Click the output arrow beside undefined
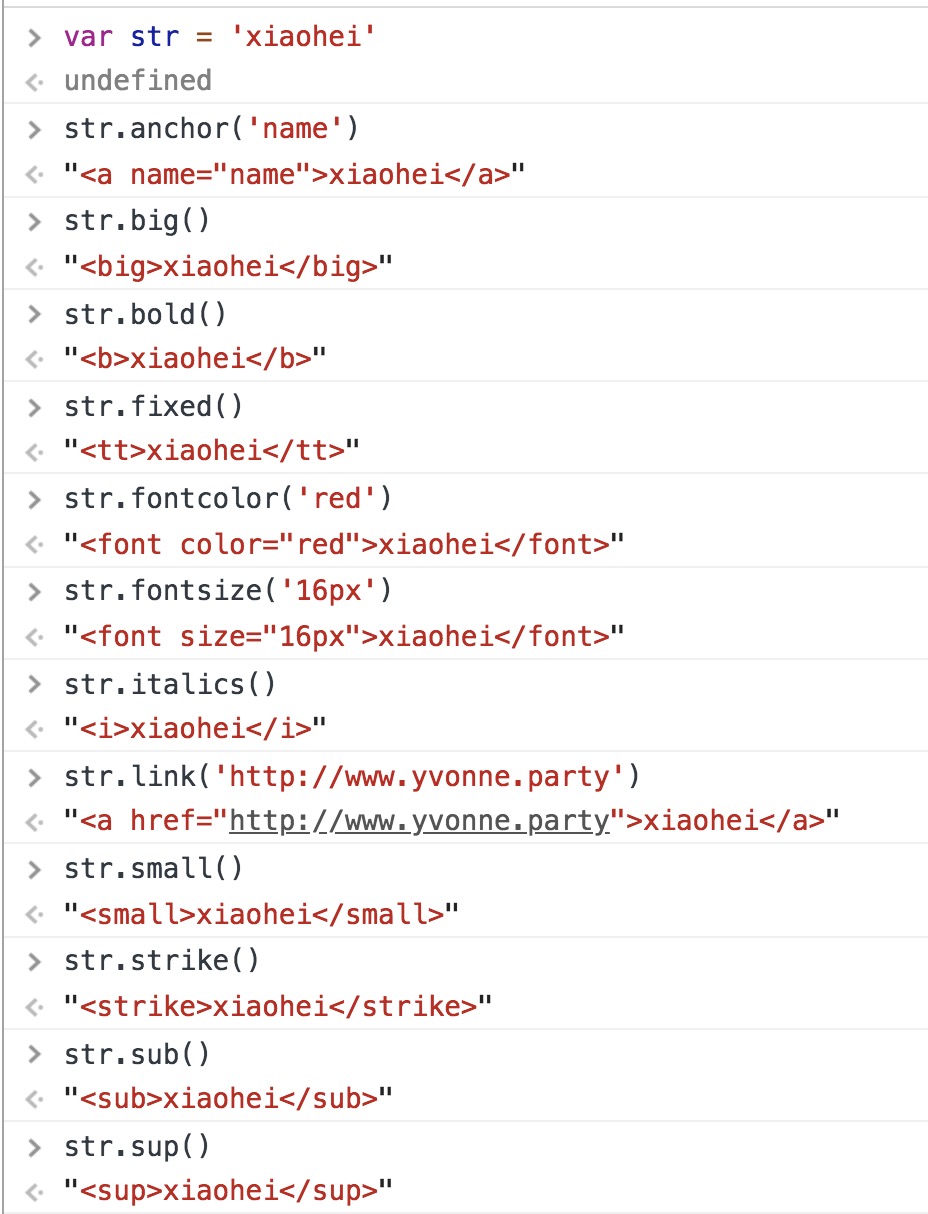This screenshot has height=1214, width=928. [x=35, y=82]
